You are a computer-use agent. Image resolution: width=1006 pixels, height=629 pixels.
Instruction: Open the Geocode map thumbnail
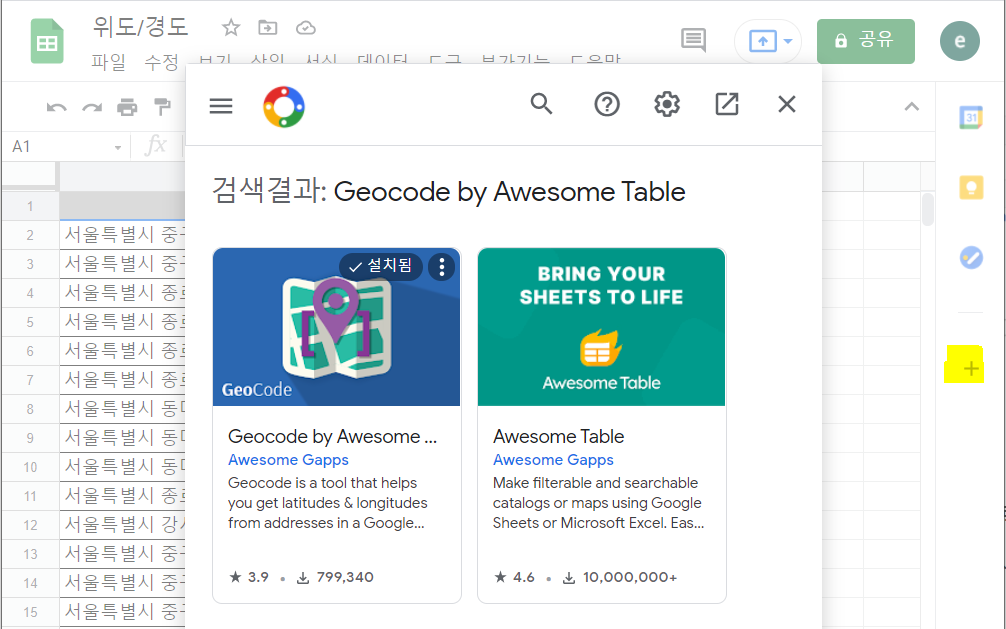tap(336, 327)
